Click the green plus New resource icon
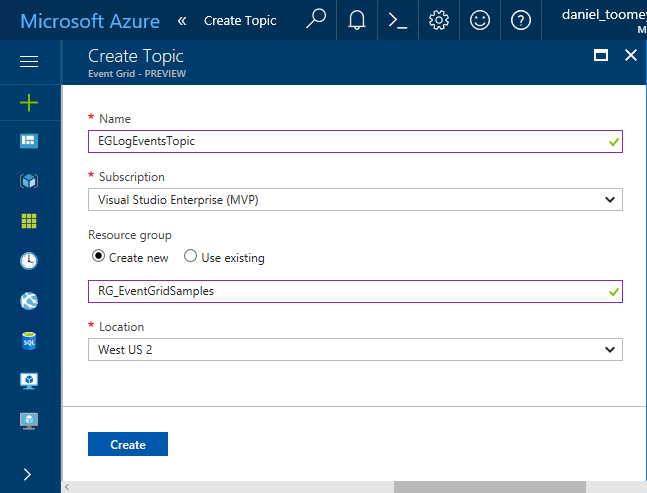Image resolution: width=647 pixels, height=493 pixels. point(29,102)
